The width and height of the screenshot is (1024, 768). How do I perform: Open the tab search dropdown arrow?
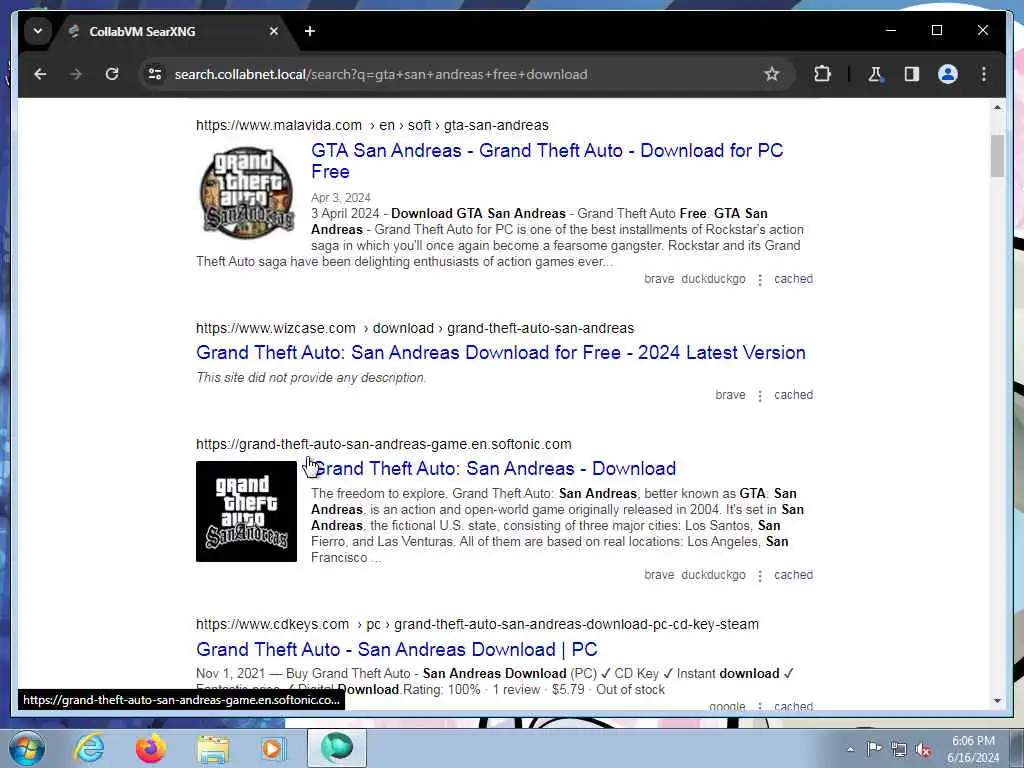tap(38, 31)
